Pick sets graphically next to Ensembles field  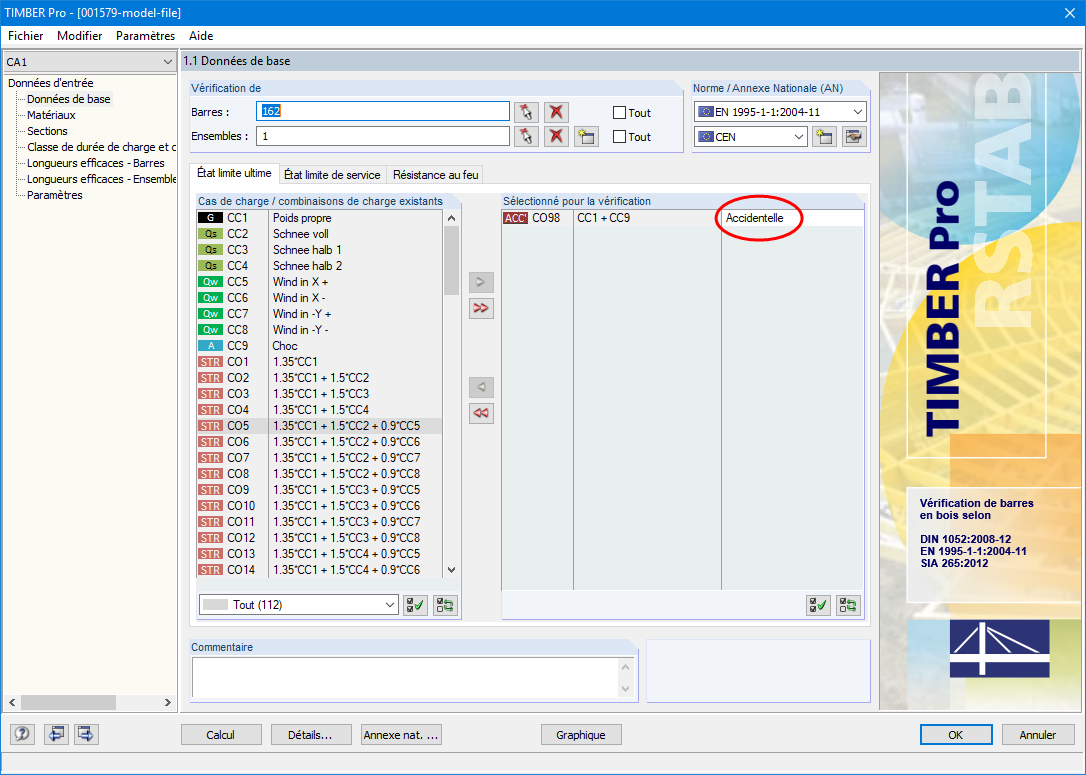(x=526, y=136)
